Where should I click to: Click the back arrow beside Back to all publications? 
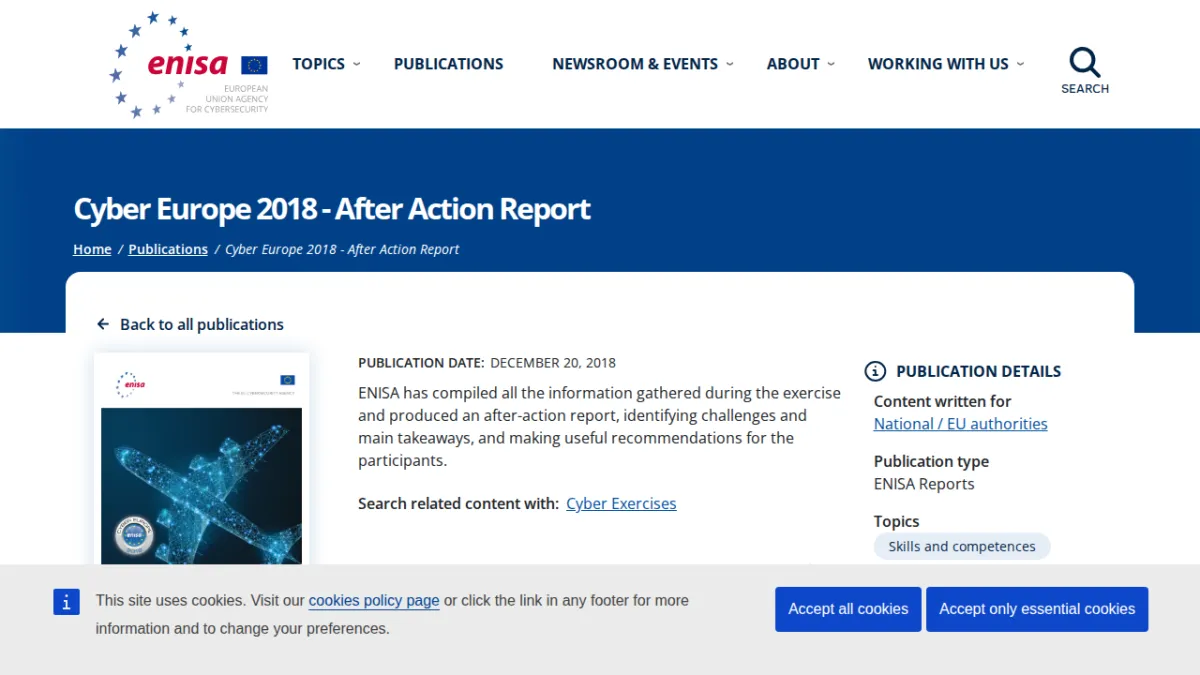click(103, 324)
